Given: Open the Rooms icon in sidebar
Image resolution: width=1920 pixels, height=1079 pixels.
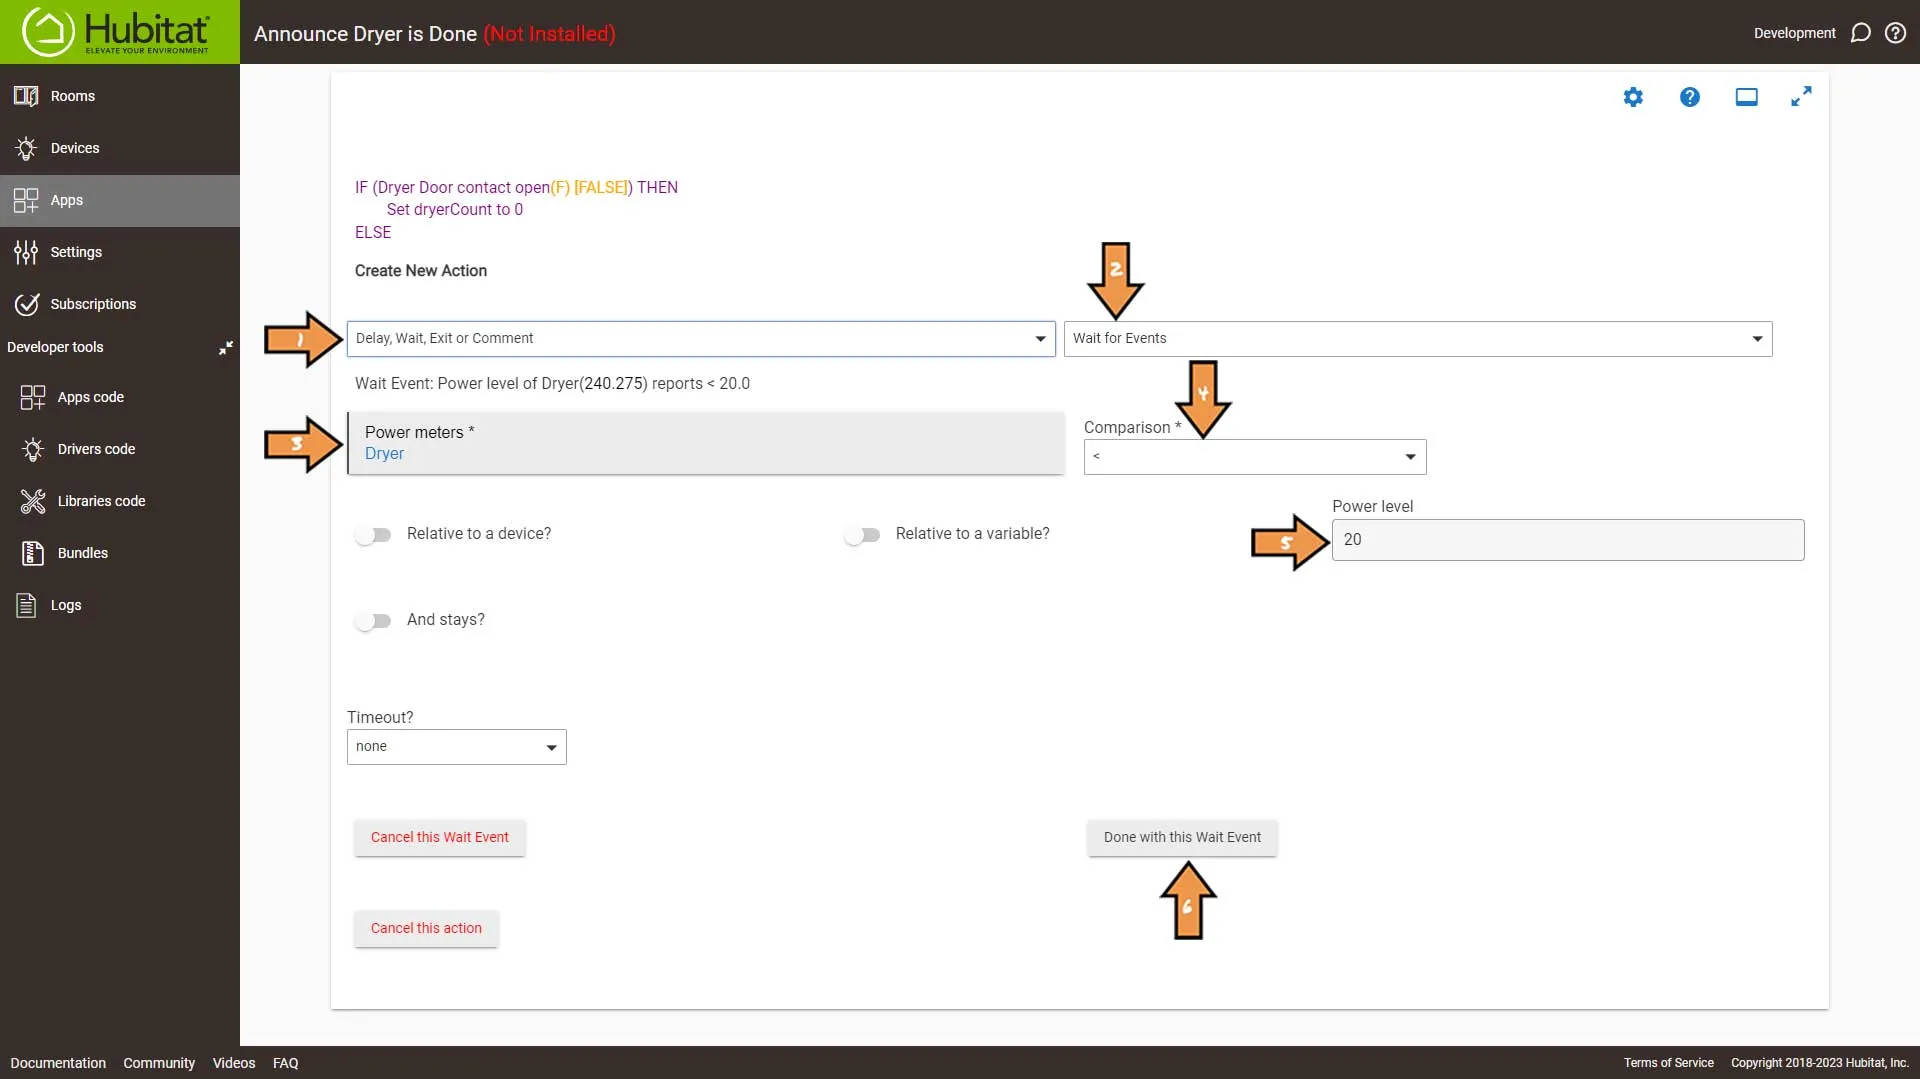Looking at the screenshot, I should (x=26, y=96).
